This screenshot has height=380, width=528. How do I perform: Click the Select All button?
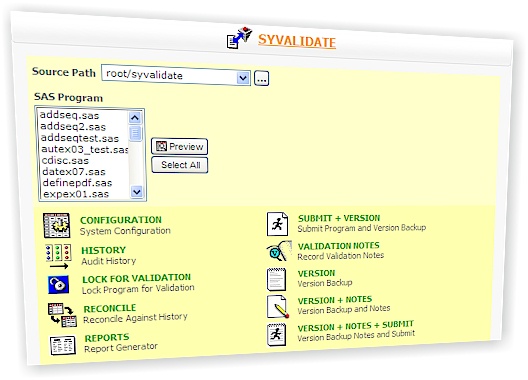(180, 165)
